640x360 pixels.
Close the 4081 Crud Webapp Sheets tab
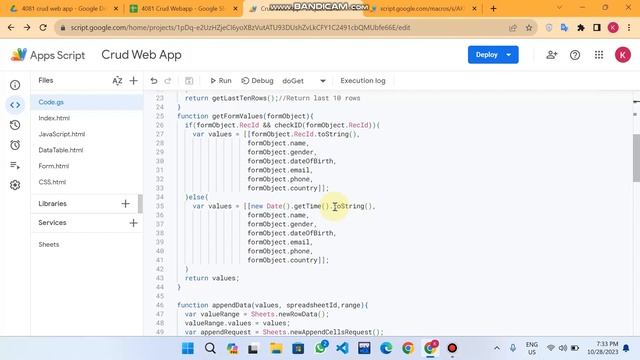click(235, 9)
